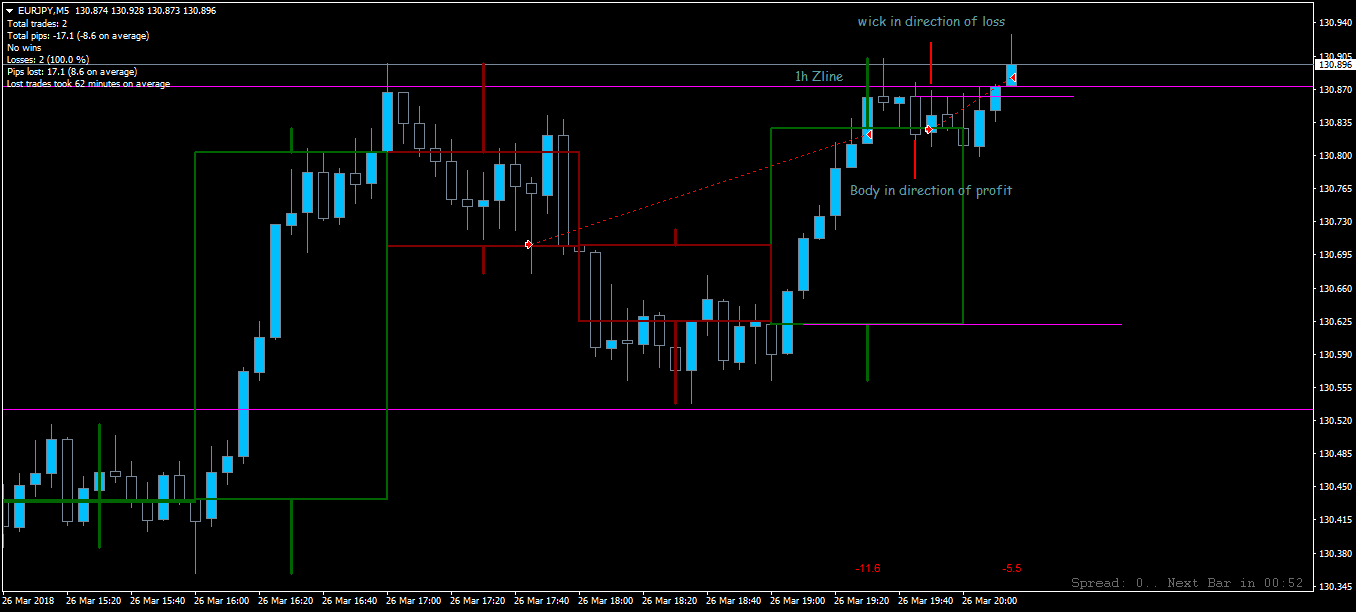Click the '26 Mar 17:40' time label
Image resolution: width=1356 pixels, height=612 pixels.
tap(541, 602)
